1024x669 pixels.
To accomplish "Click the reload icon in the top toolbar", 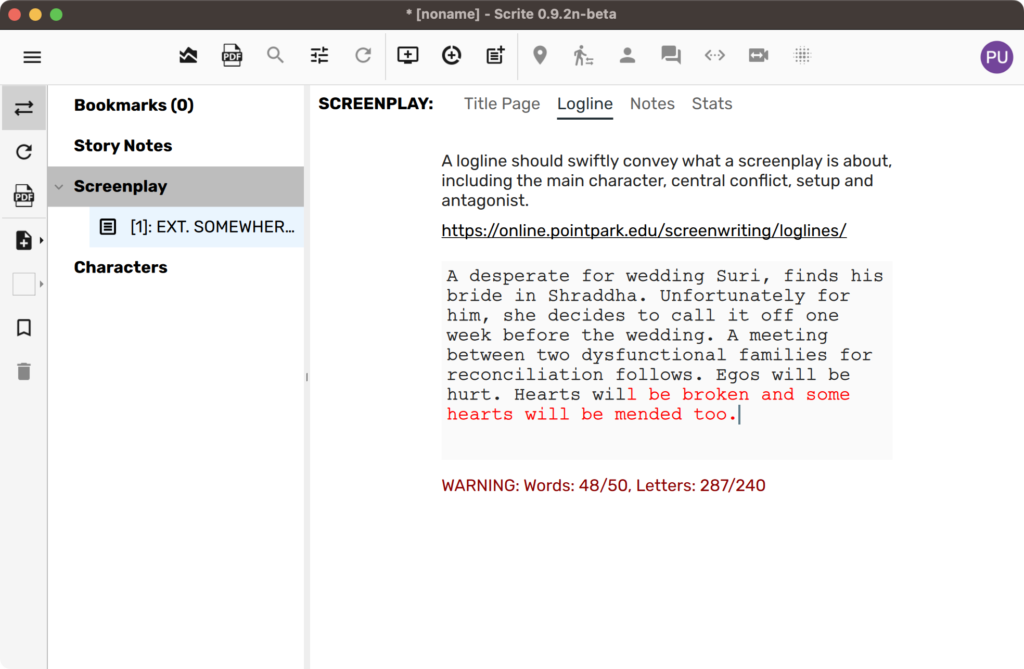I will coord(363,55).
